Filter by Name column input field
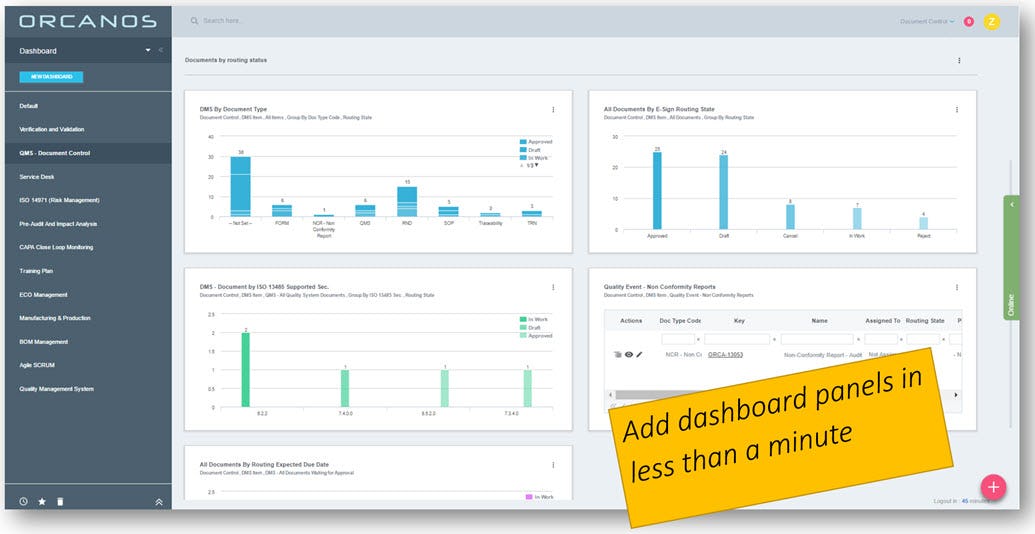1035x534 pixels. point(818,339)
